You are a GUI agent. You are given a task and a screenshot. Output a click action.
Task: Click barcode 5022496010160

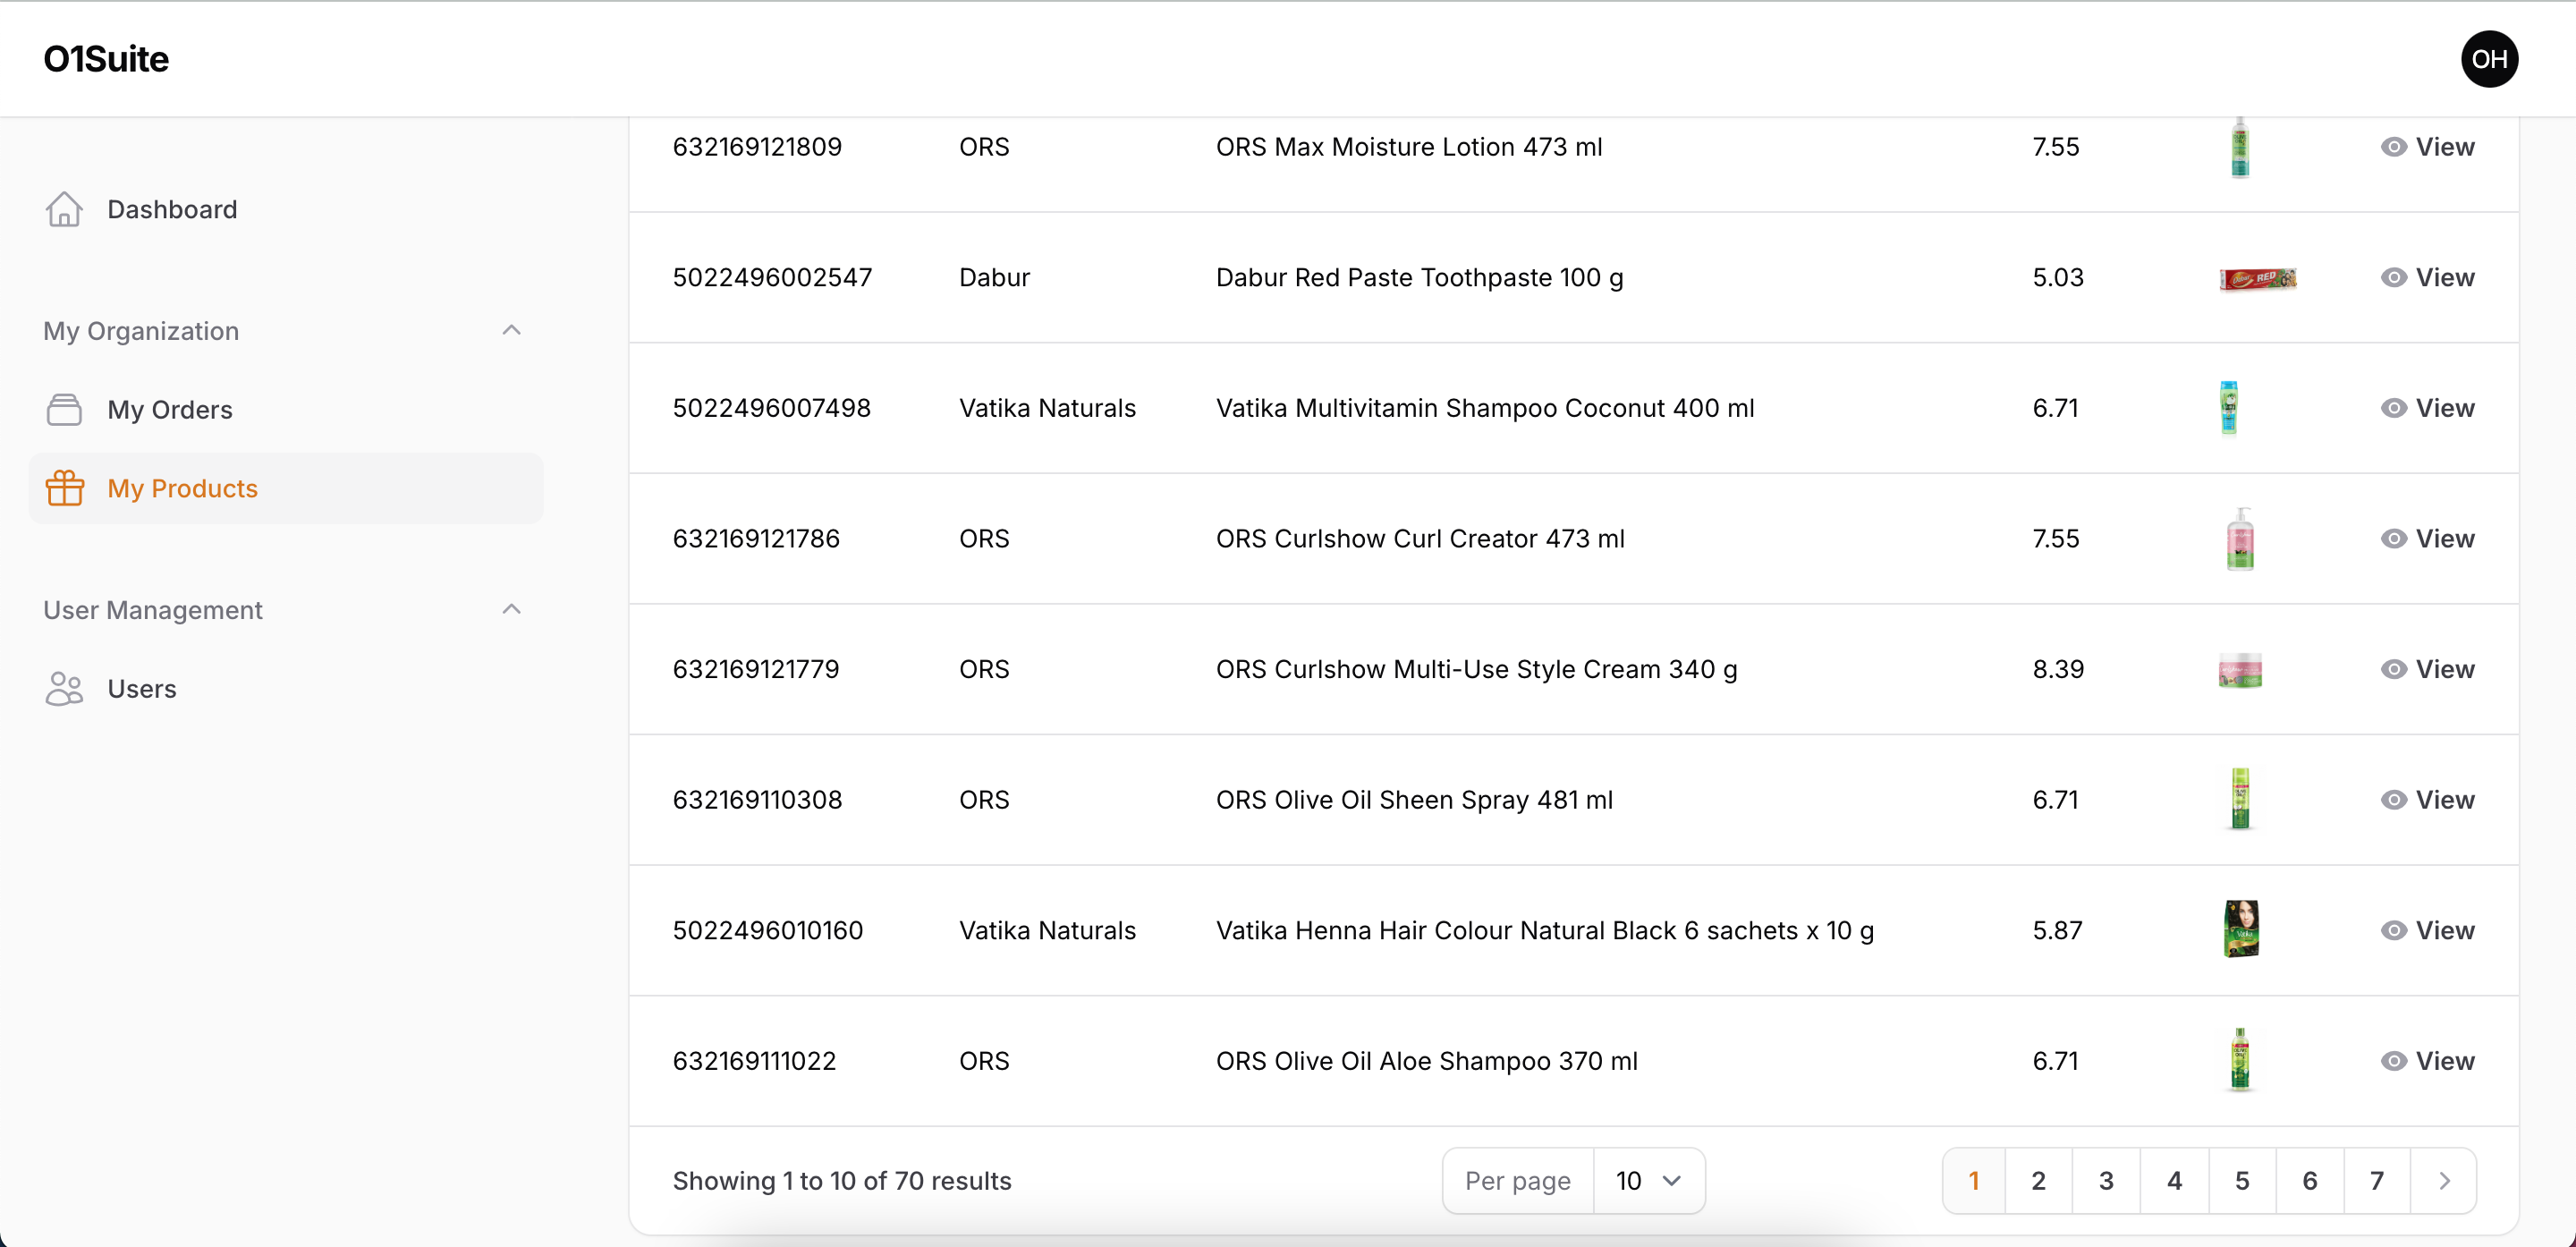[x=767, y=930]
